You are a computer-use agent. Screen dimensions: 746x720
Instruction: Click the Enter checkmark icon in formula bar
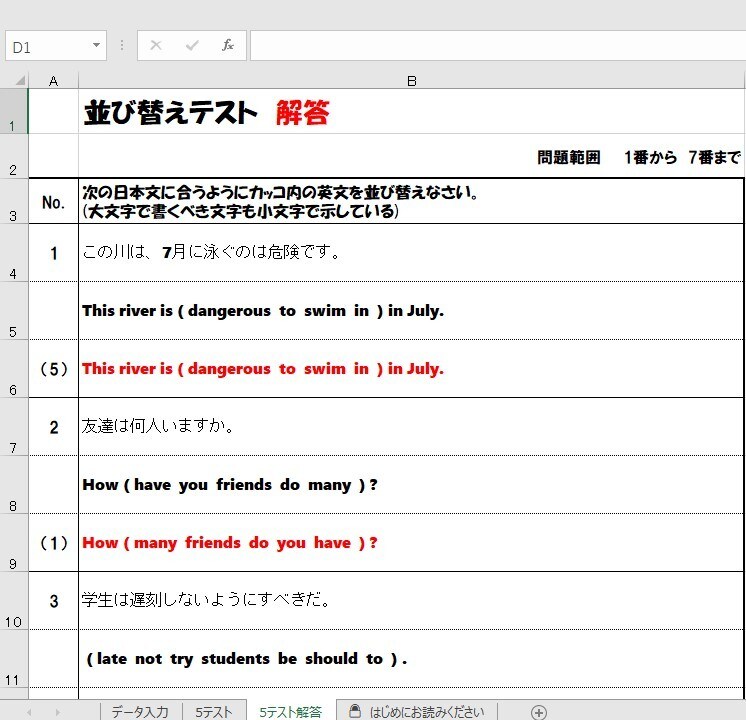tap(192, 46)
